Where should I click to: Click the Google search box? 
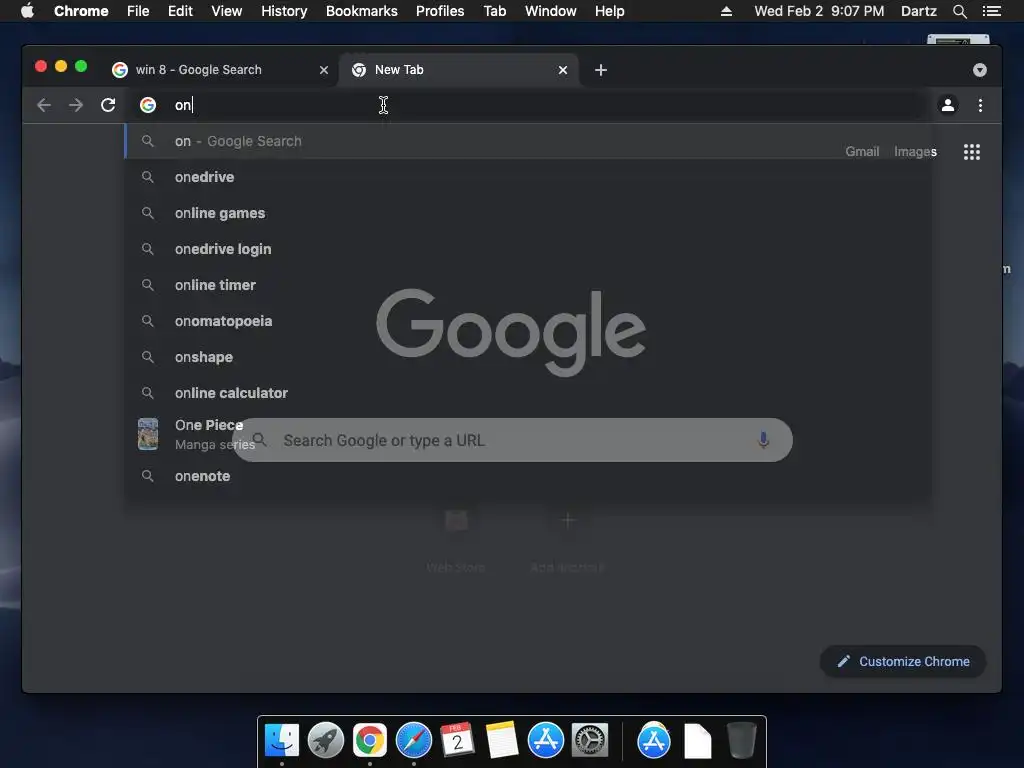[512, 440]
